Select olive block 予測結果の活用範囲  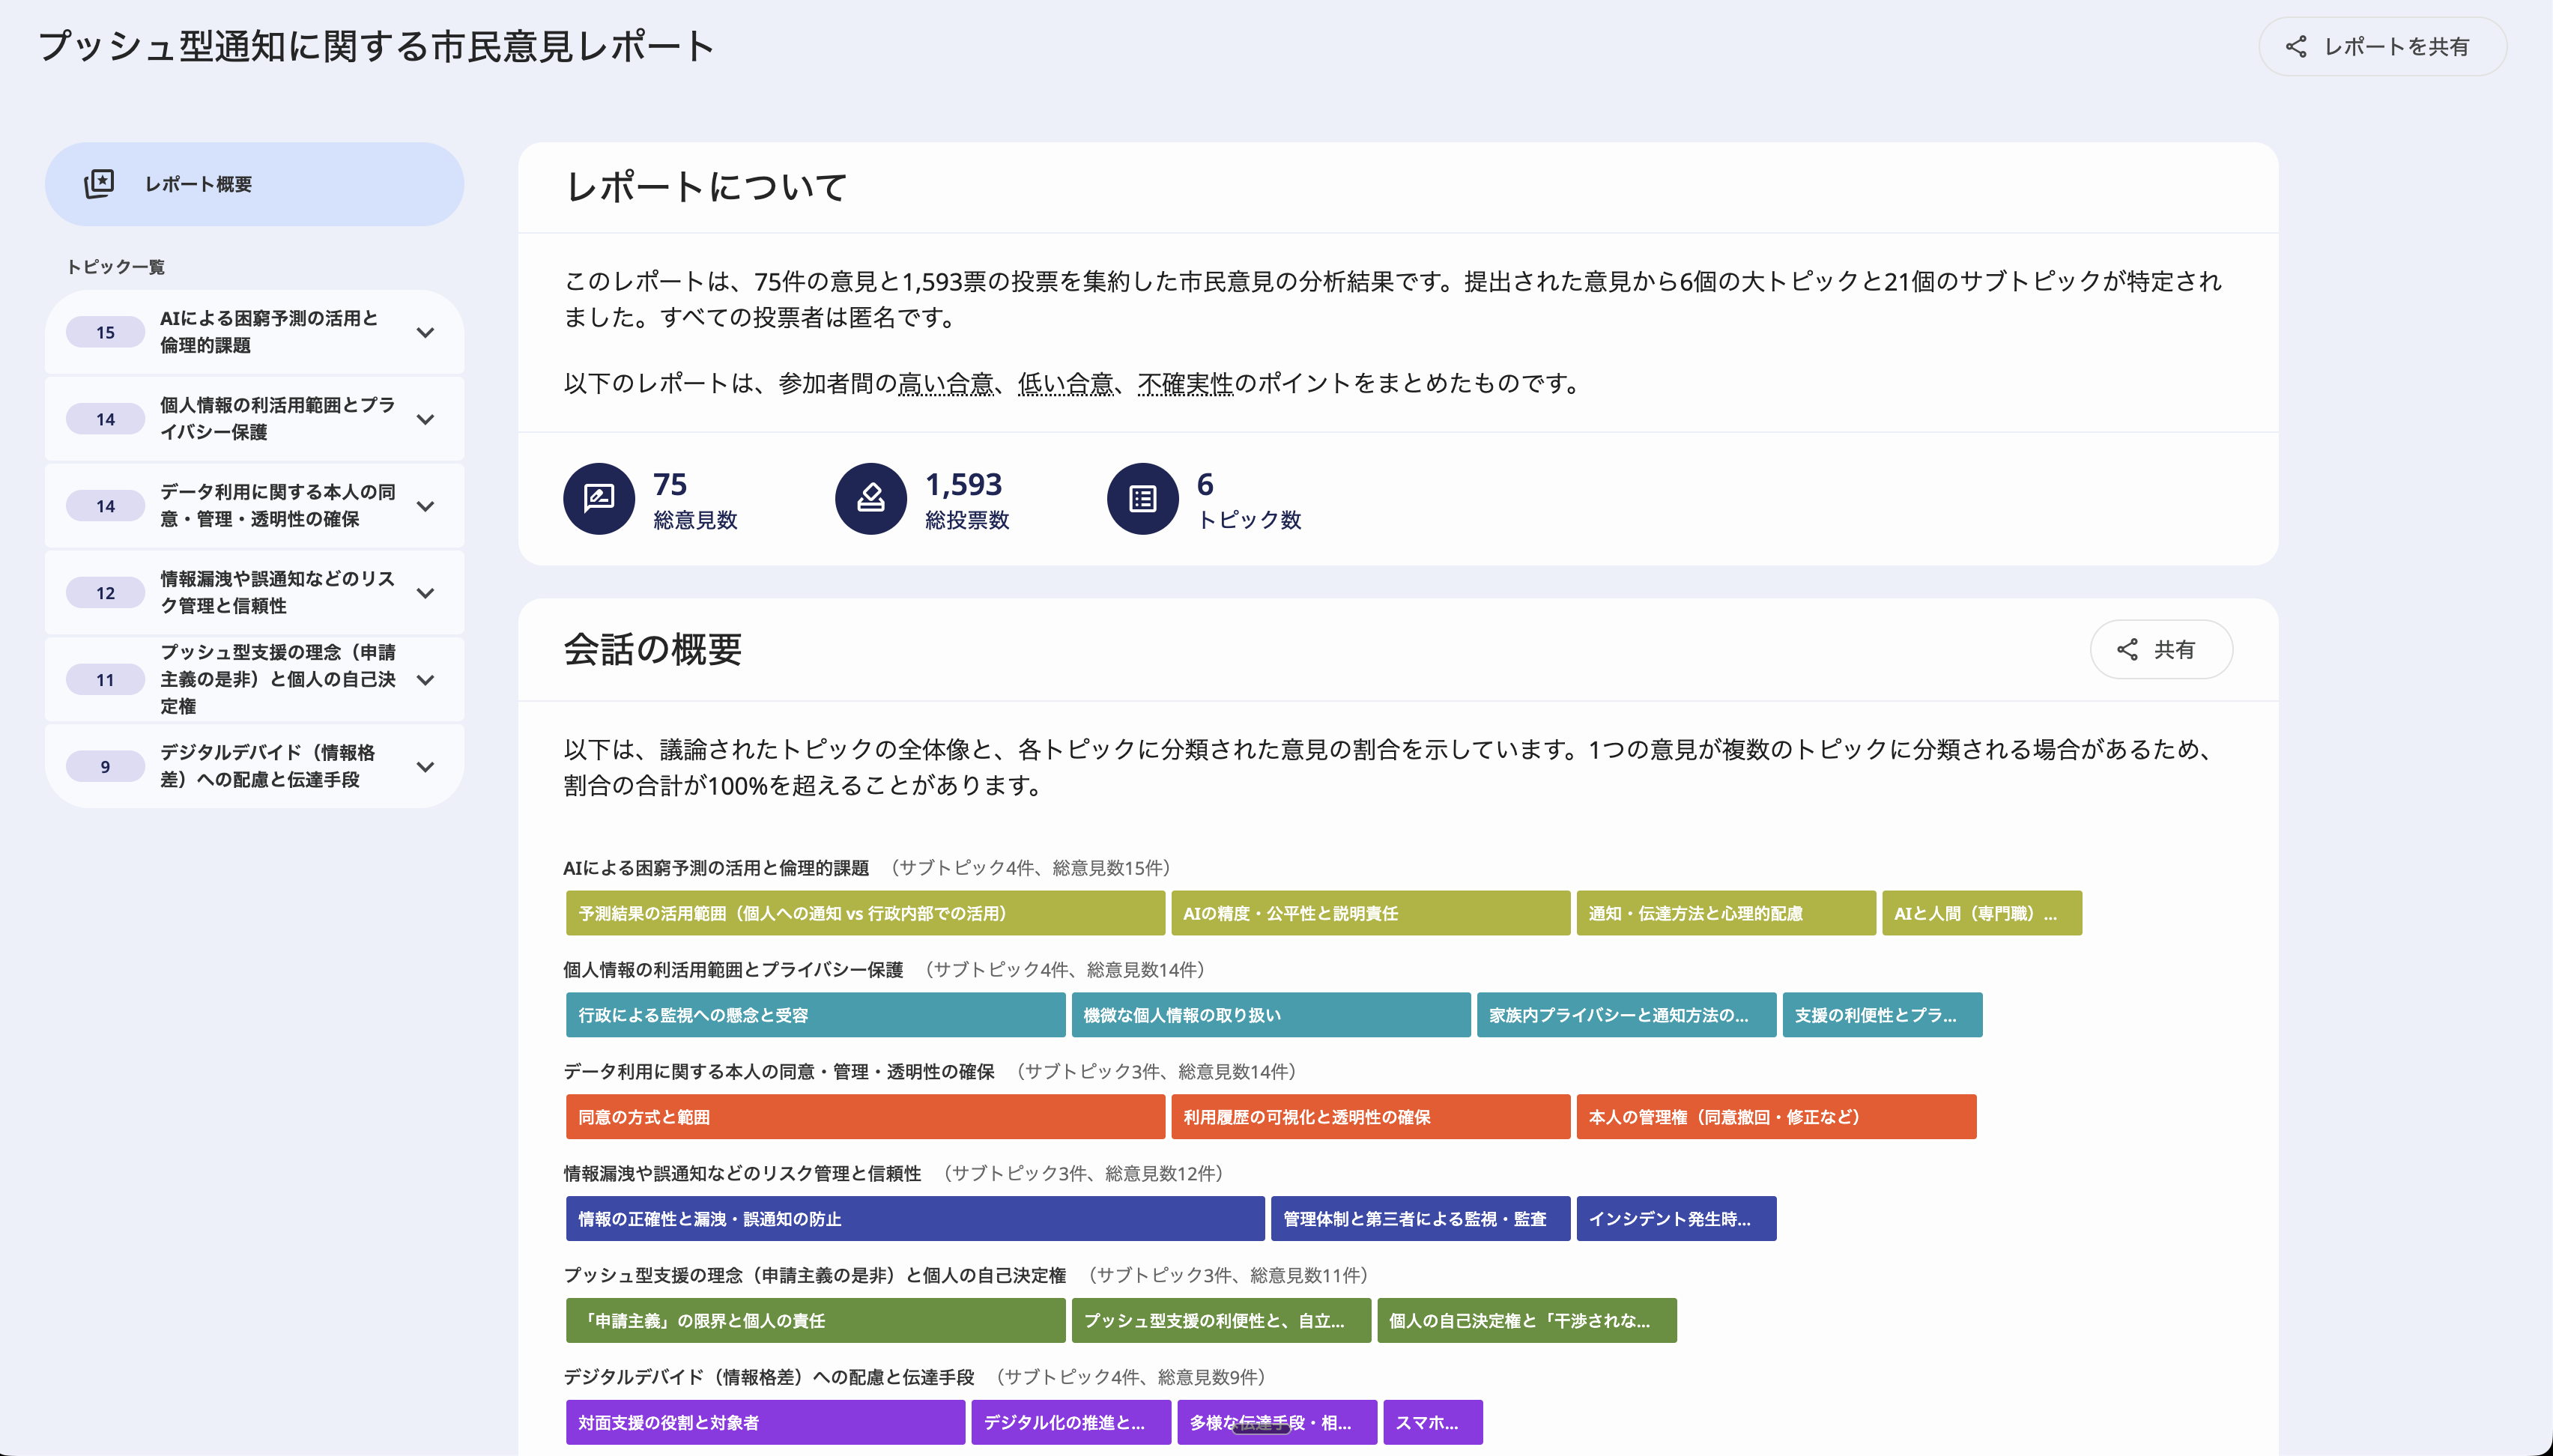tap(865, 913)
